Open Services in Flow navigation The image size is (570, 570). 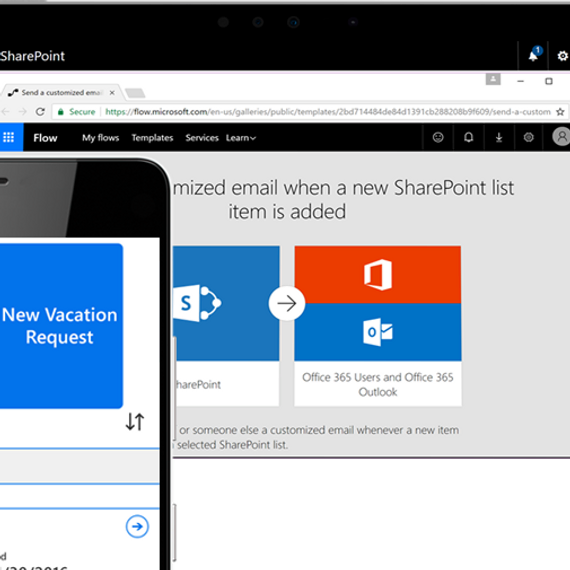tap(202, 138)
